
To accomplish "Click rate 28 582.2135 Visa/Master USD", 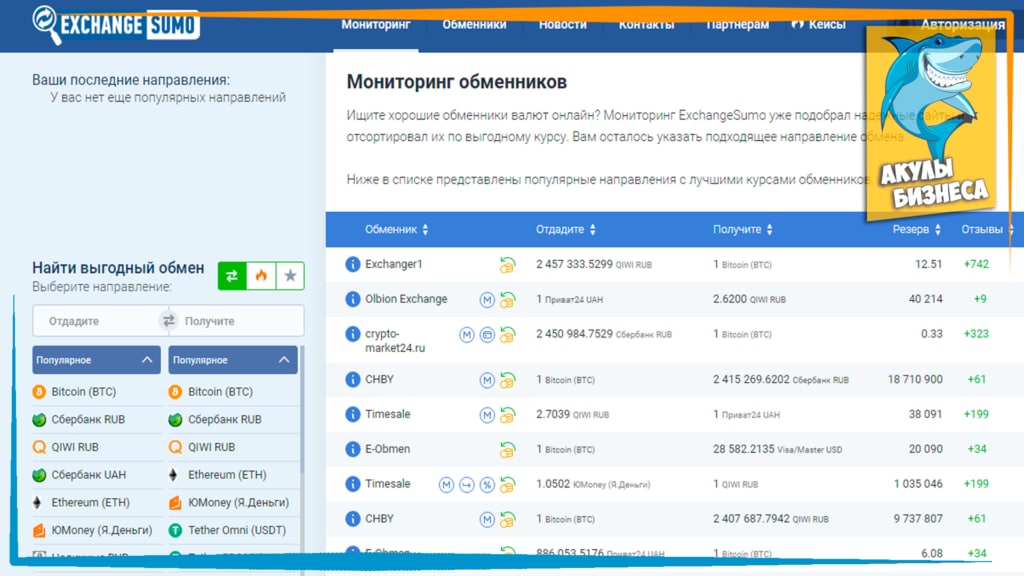I will pos(777,449).
